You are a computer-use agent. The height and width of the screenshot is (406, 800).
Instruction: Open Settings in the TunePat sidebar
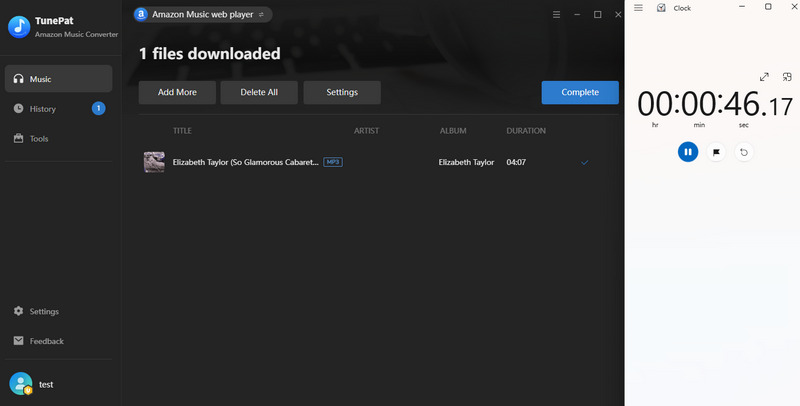(58, 311)
